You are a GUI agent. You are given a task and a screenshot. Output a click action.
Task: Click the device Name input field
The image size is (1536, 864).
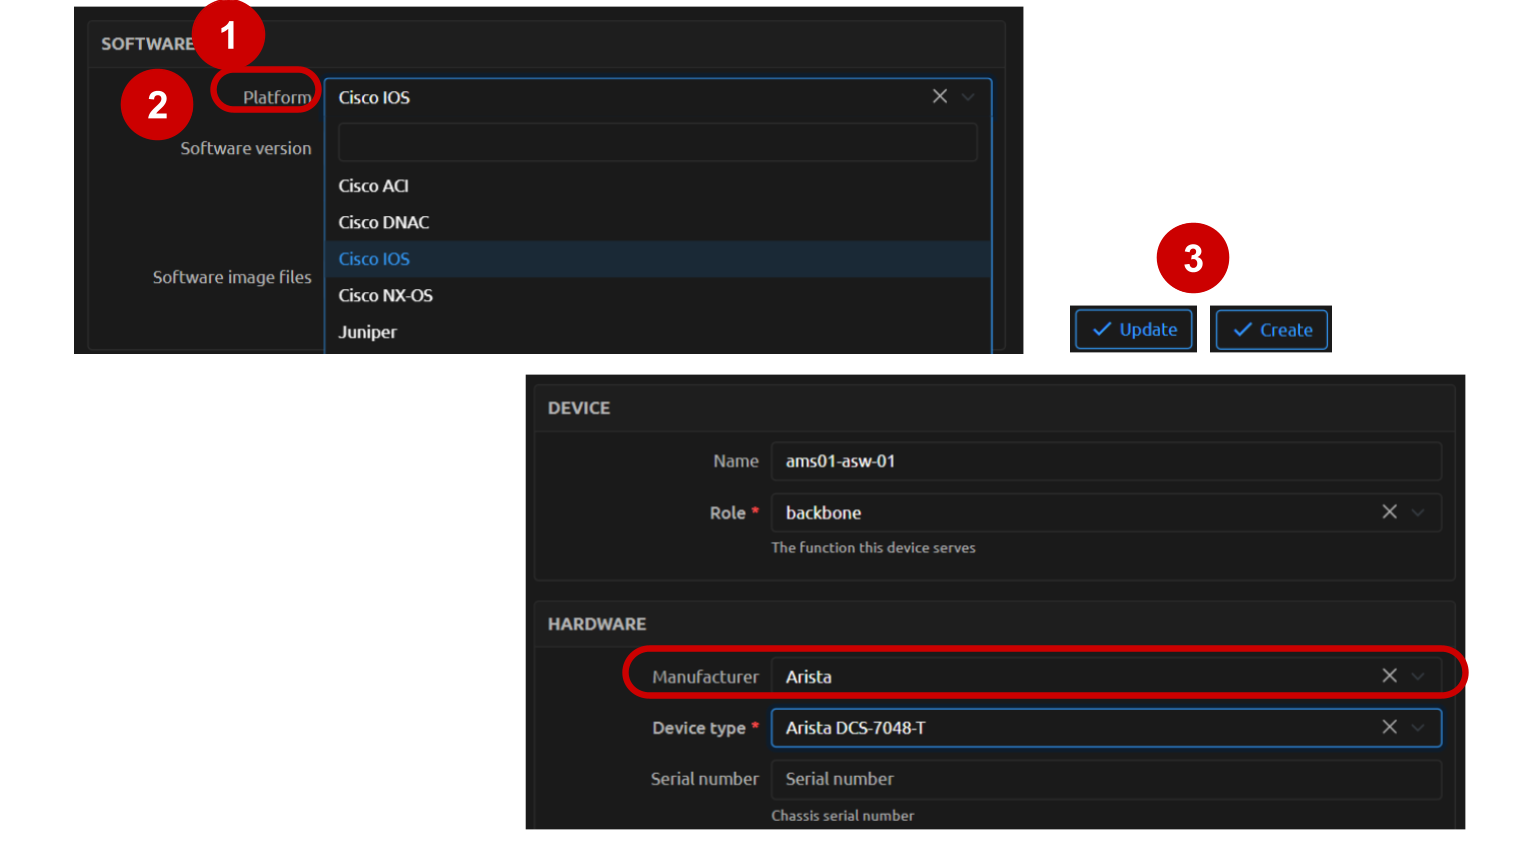click(1105, 461)
